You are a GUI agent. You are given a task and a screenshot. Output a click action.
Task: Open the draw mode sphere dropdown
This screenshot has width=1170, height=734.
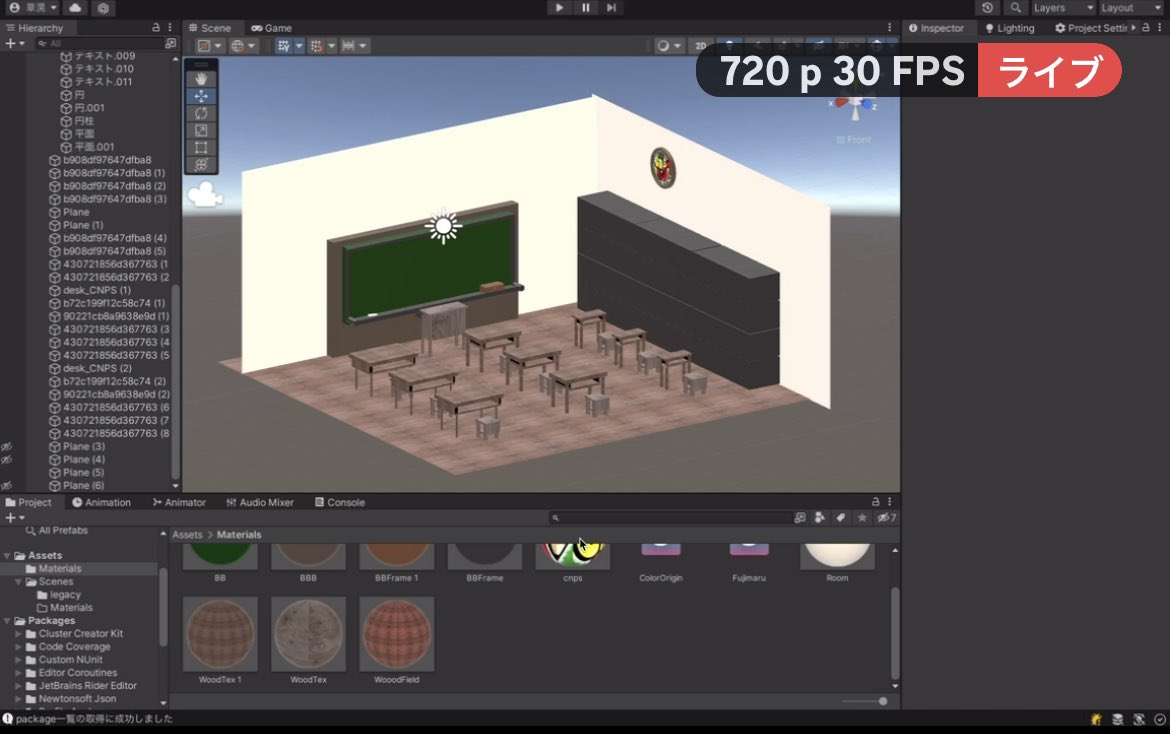click(x=668, y=46)
